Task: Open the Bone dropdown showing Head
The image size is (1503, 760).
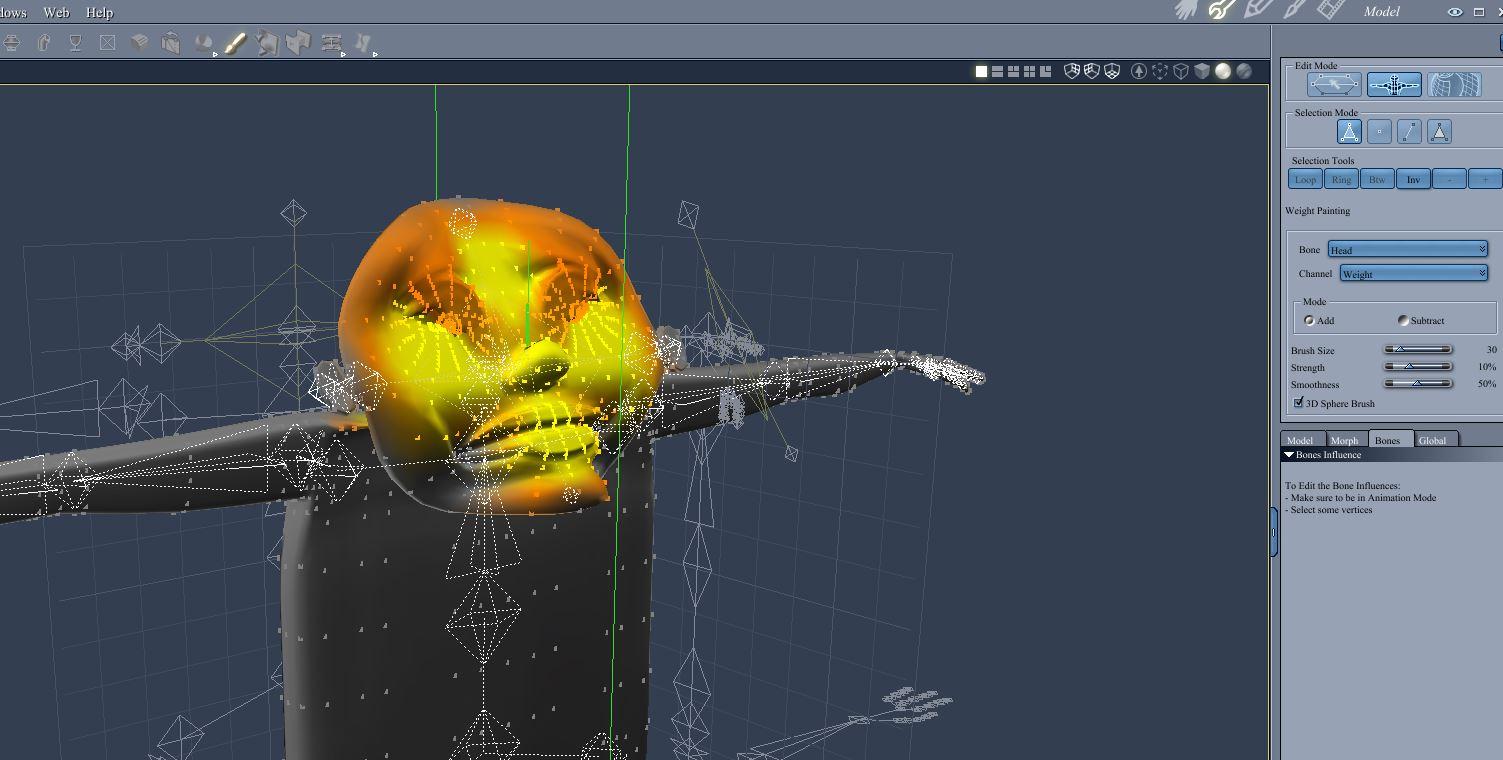Action: pos(1408,249)
